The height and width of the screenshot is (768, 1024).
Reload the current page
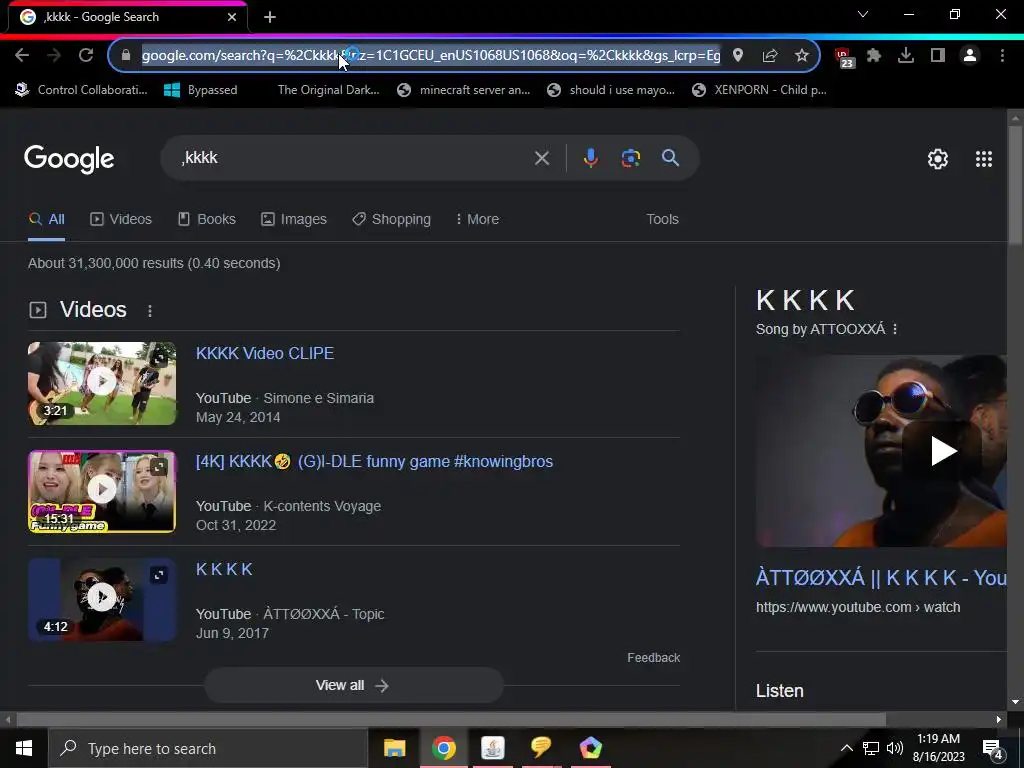[x=86, y=56]
